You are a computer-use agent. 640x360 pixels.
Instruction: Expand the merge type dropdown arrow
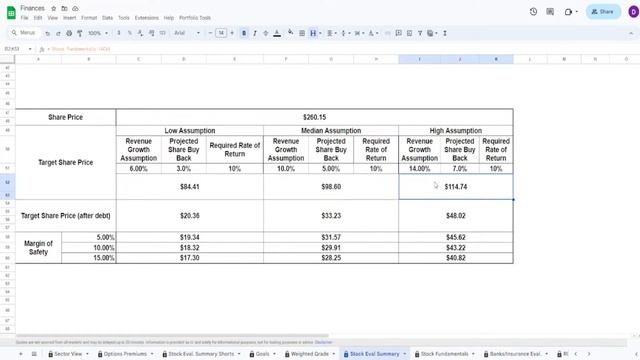pyautogui.click(x=320, y=33)
